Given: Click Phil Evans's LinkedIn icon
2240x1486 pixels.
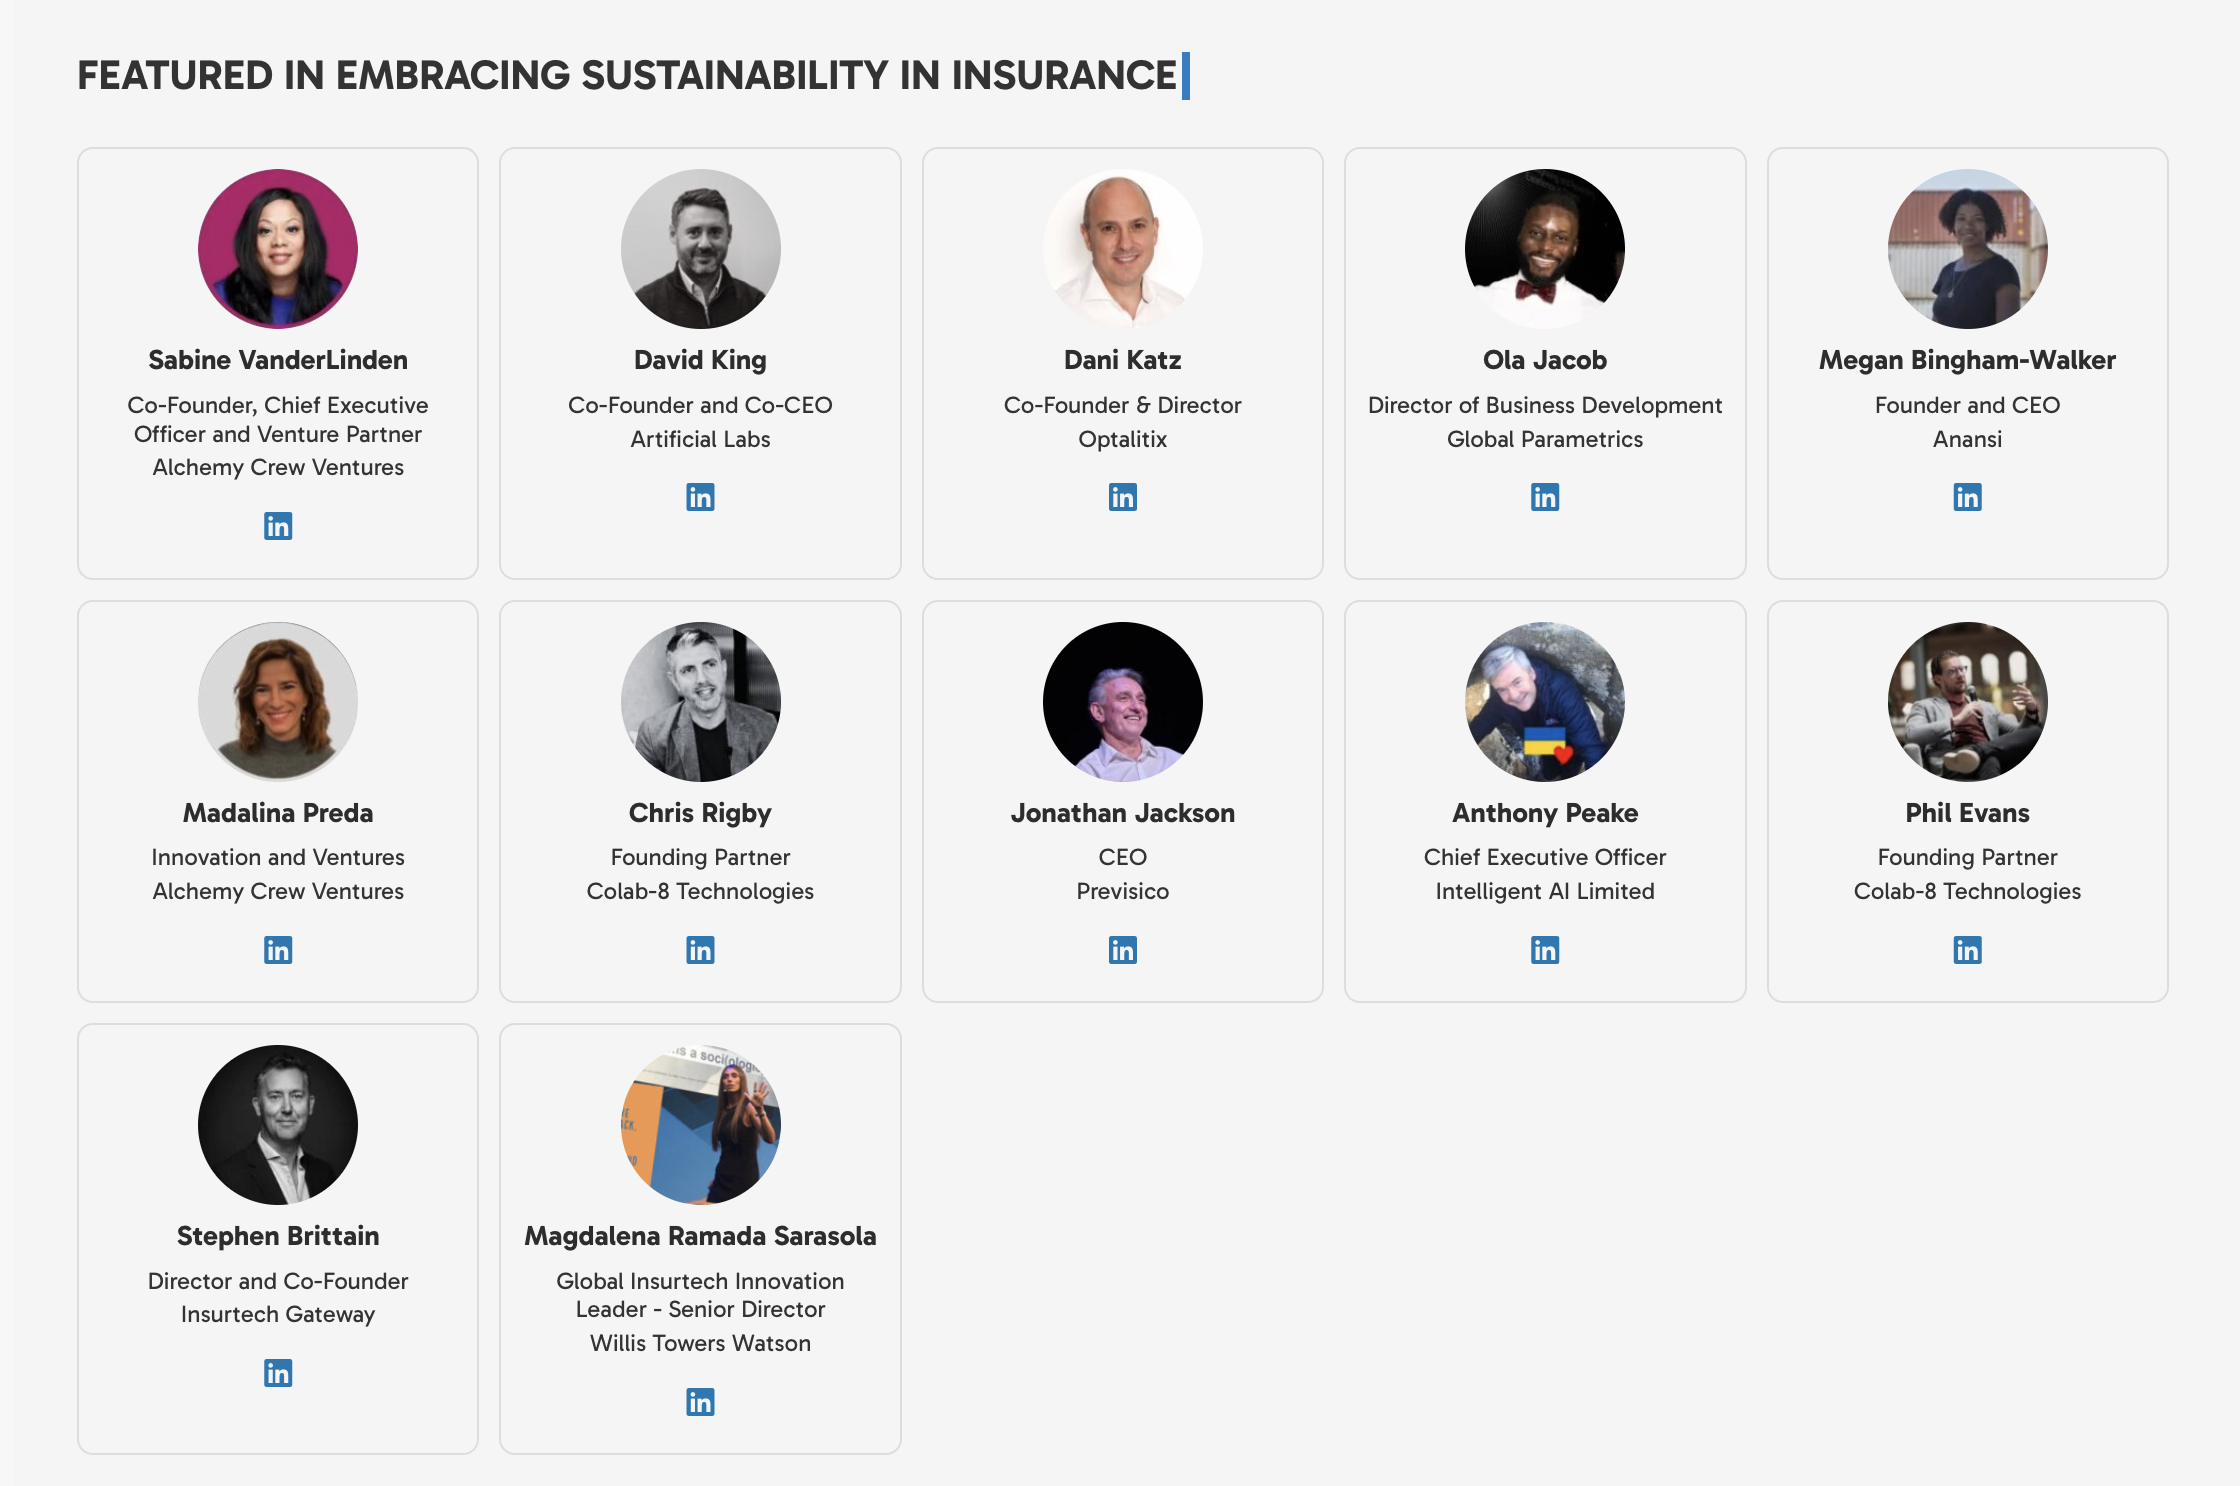Looking at the screenshot, I should [x=1967, y=950].
